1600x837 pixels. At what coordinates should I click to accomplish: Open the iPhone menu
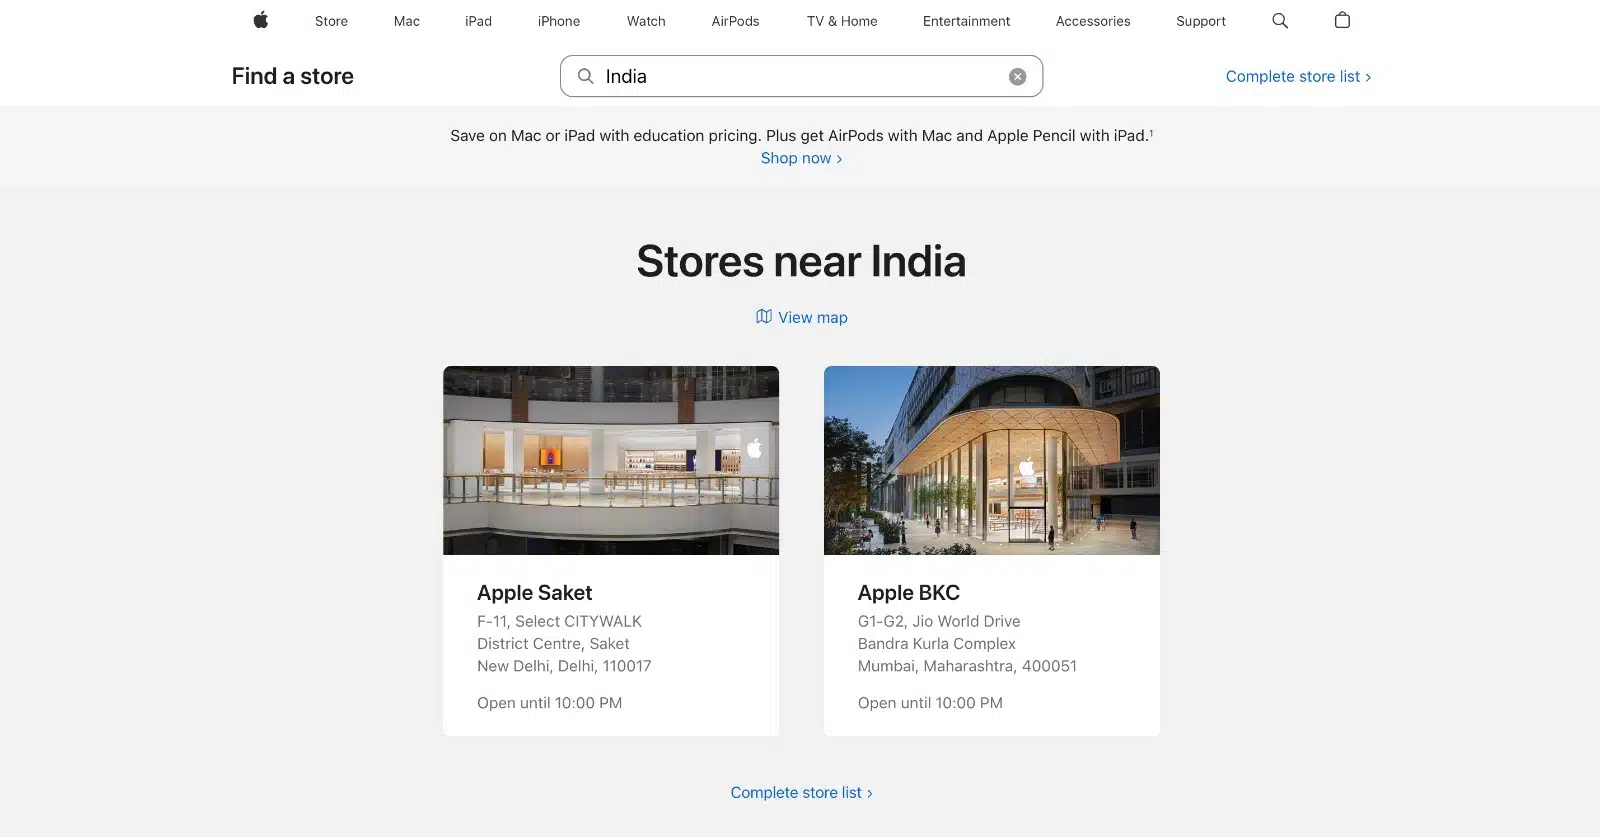click(x=559, y=21)
